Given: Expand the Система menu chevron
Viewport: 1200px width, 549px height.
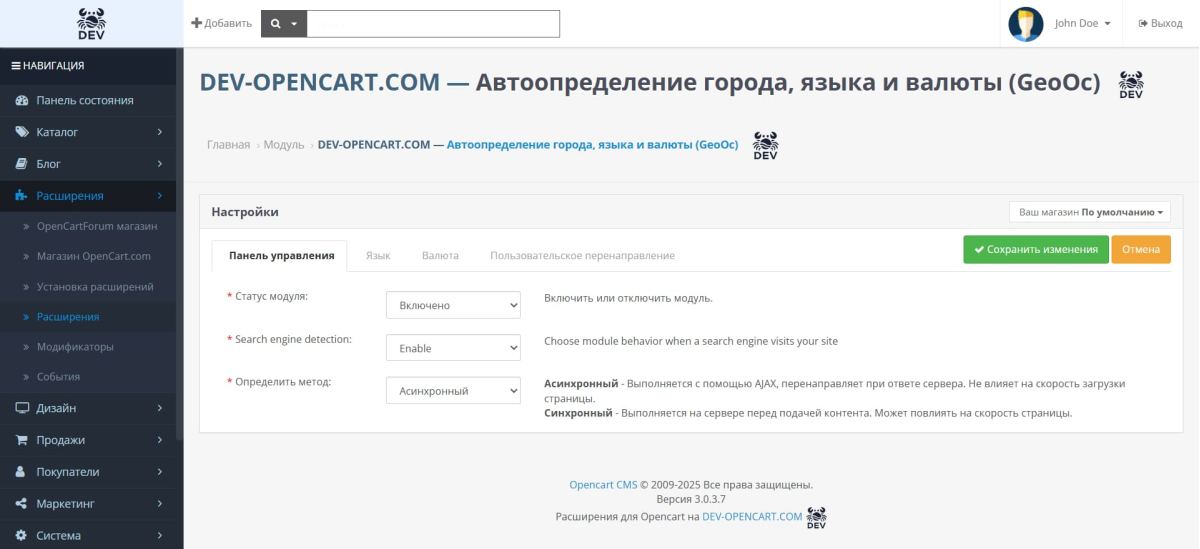Looking at the screenshot, I should [x=160, y=536].
